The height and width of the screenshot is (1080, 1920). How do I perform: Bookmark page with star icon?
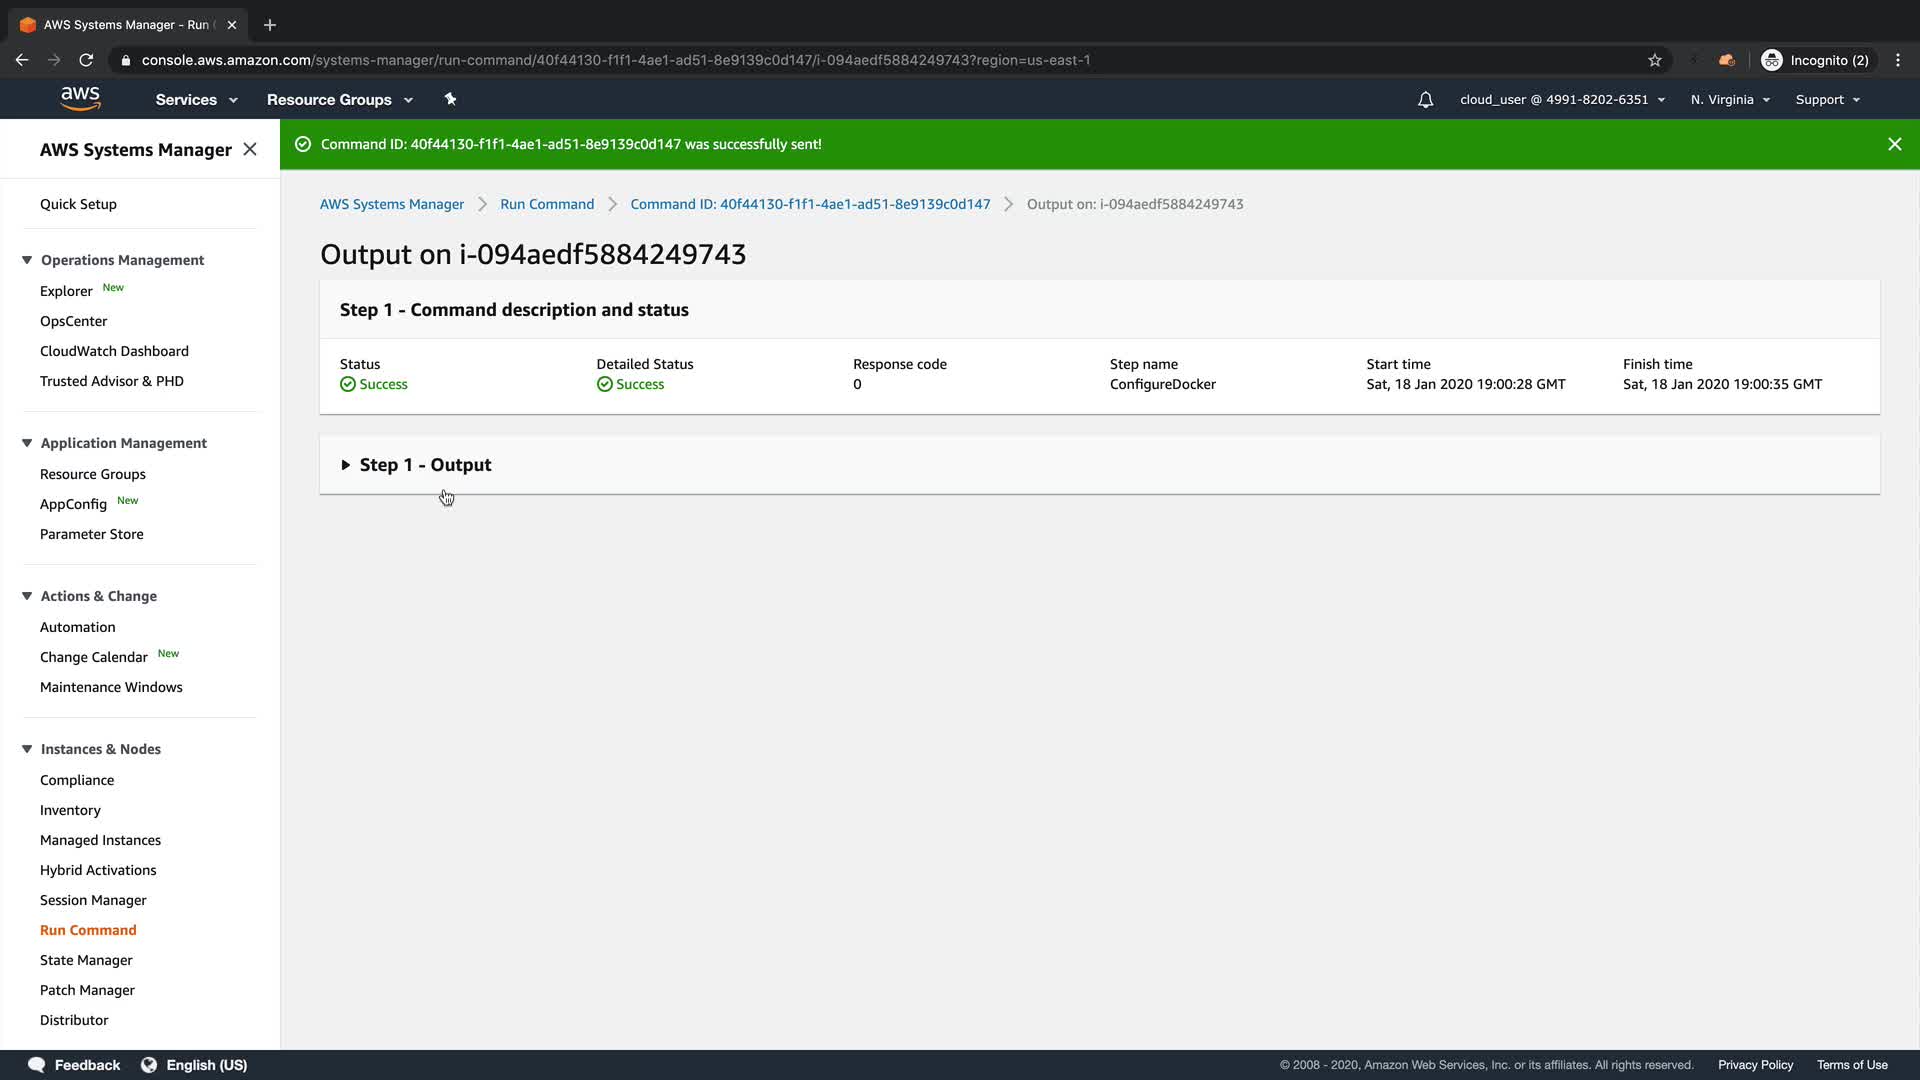pyautogui.click(x=1655, y=60)
